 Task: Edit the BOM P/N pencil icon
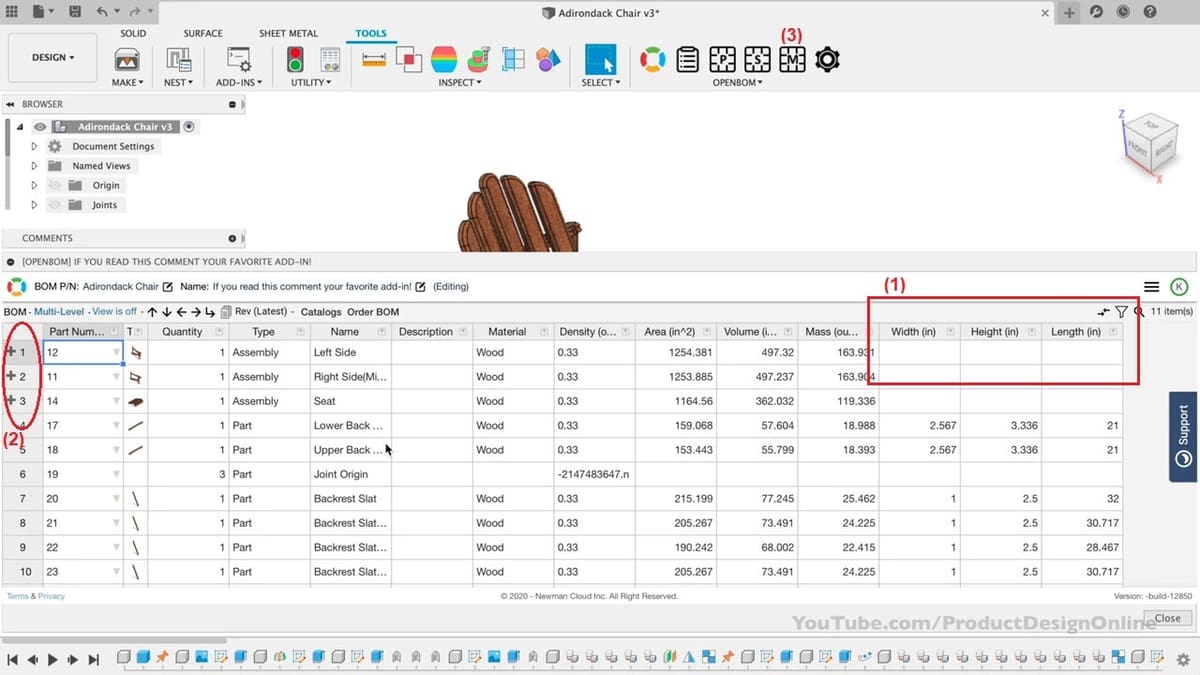168,286
